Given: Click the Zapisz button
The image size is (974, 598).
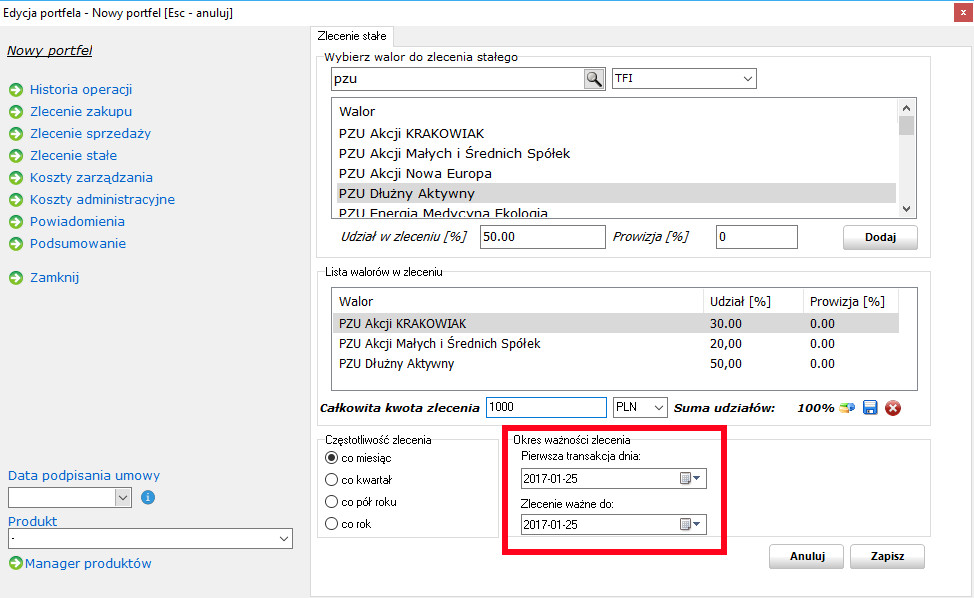Looking at the screenshot, I should 887,557.
